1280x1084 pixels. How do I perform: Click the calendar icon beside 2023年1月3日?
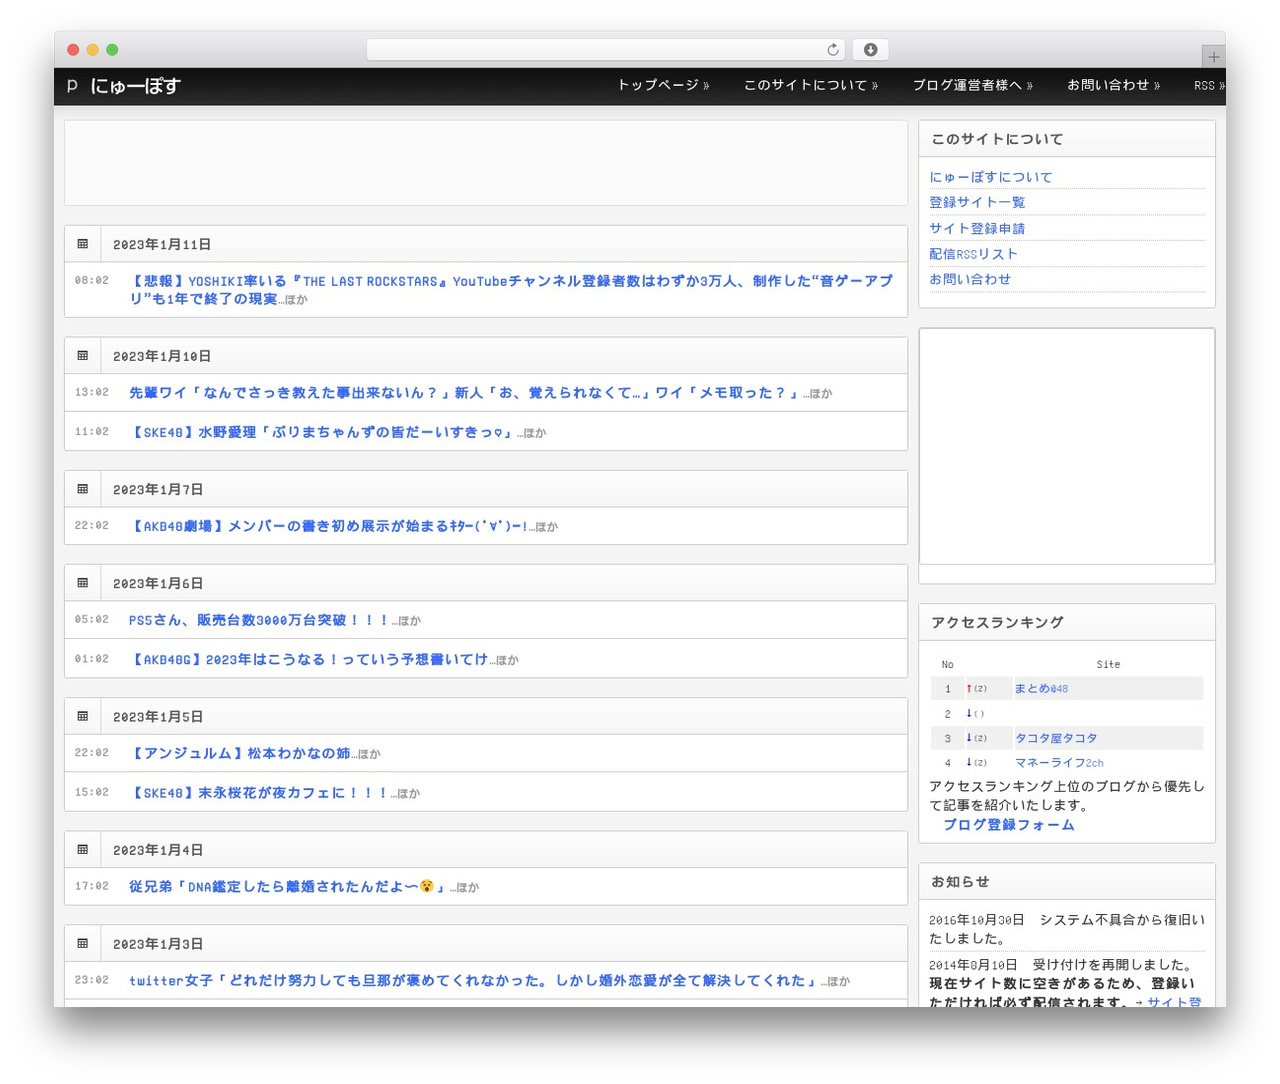tap(83, 944)
